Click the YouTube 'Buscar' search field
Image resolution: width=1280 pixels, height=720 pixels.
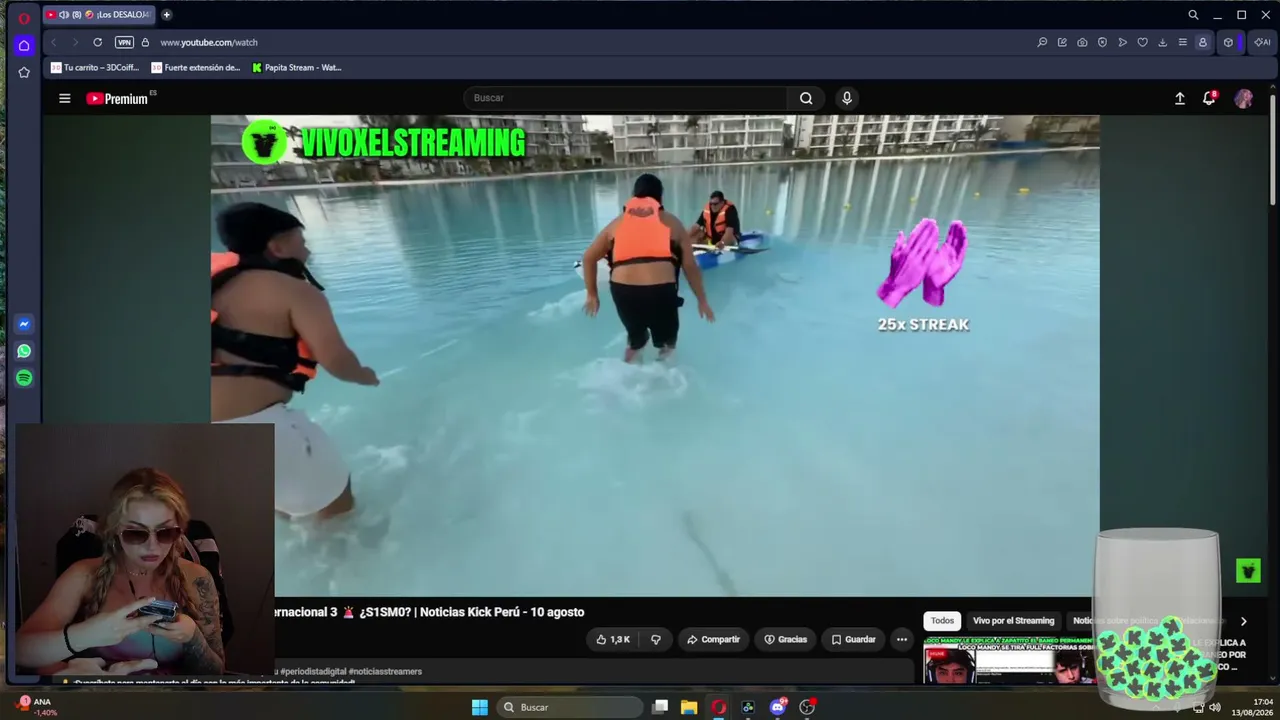(625, 98)
